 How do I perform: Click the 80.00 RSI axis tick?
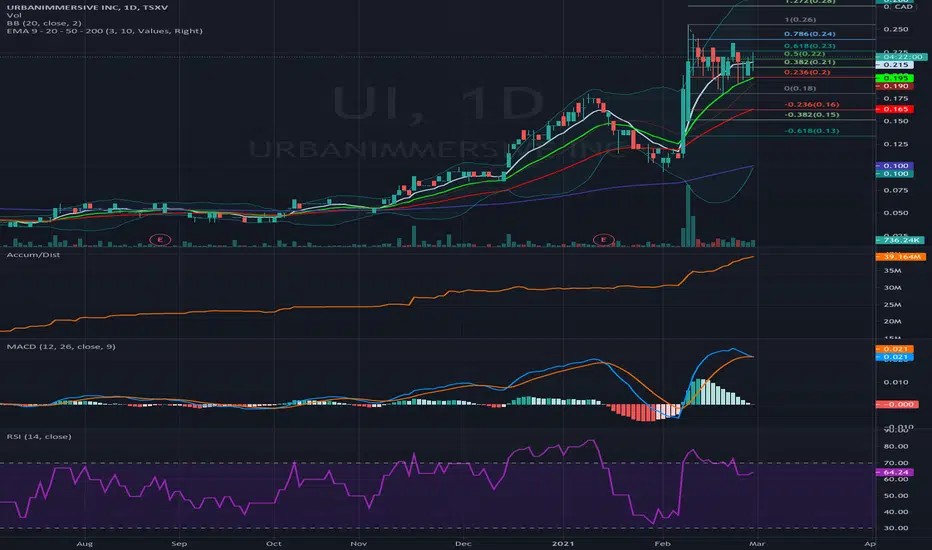click(x=896, y=446)
